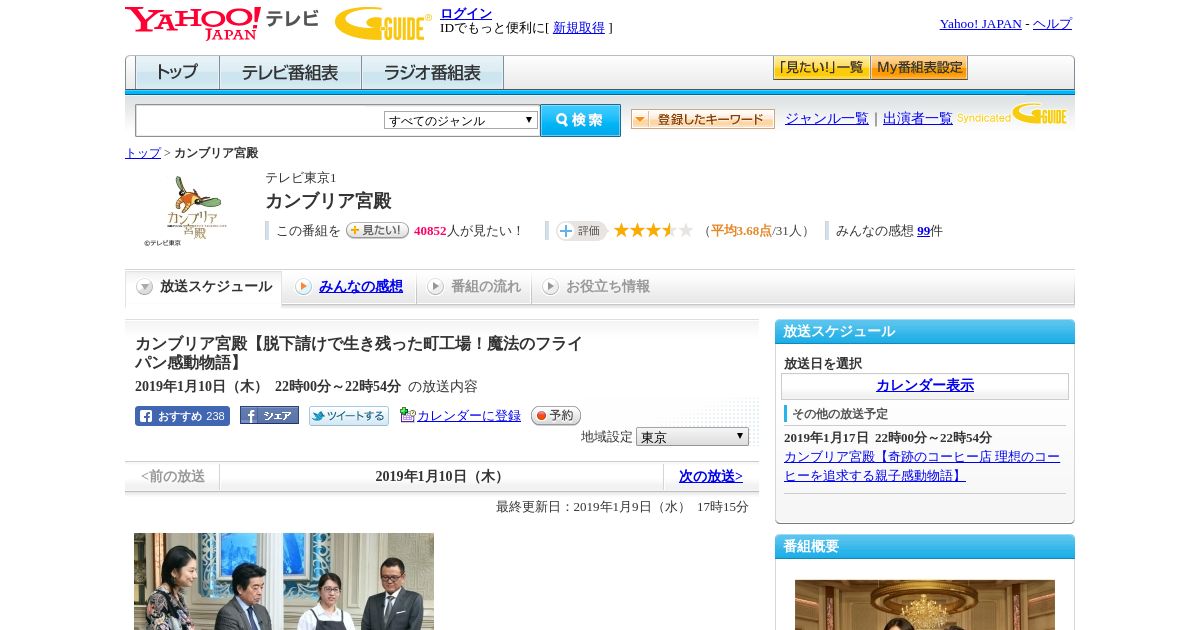Select the 放送スケジュール tab
1200x630 pixels.
(203, 287)
